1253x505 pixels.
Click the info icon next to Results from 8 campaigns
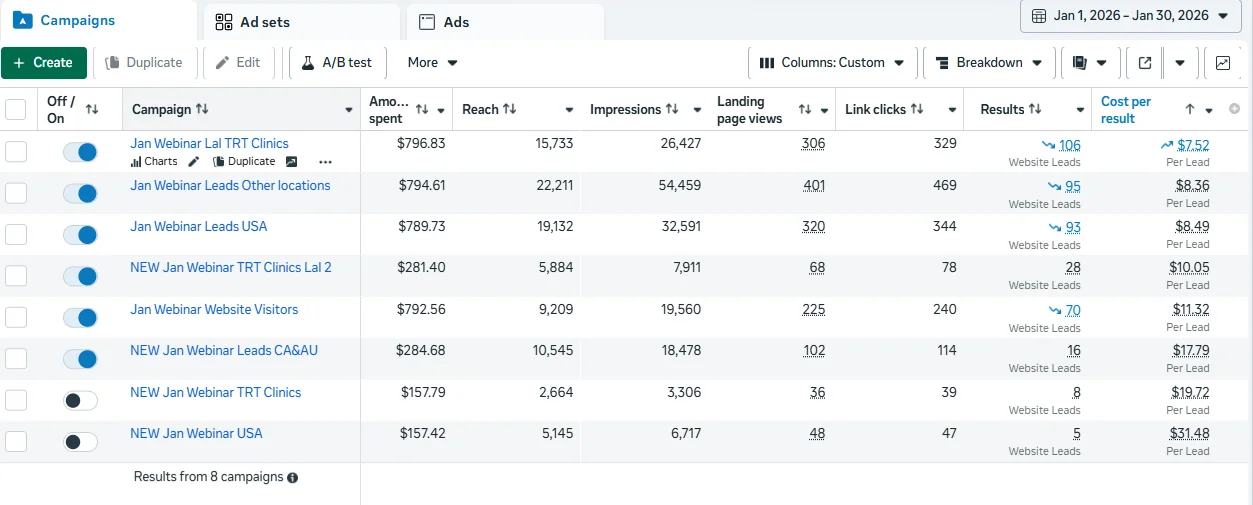tap(293, 478)
